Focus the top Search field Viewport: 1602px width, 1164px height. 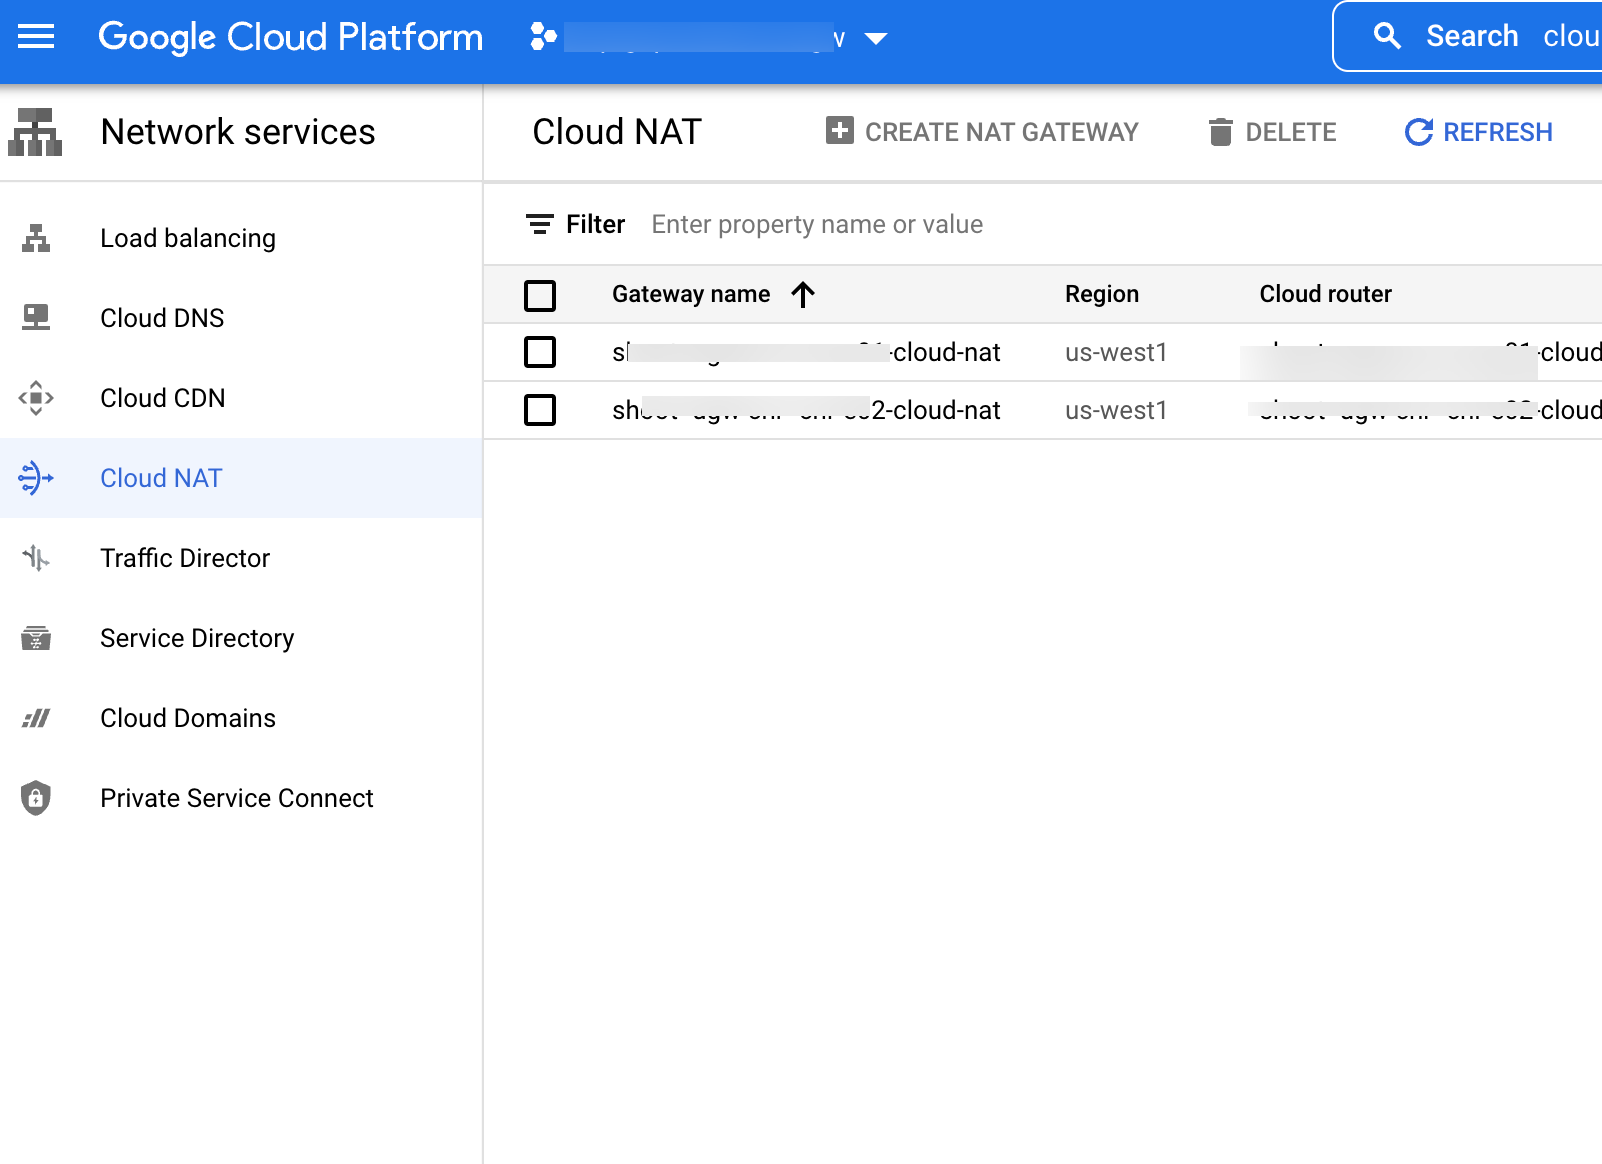1468,37
